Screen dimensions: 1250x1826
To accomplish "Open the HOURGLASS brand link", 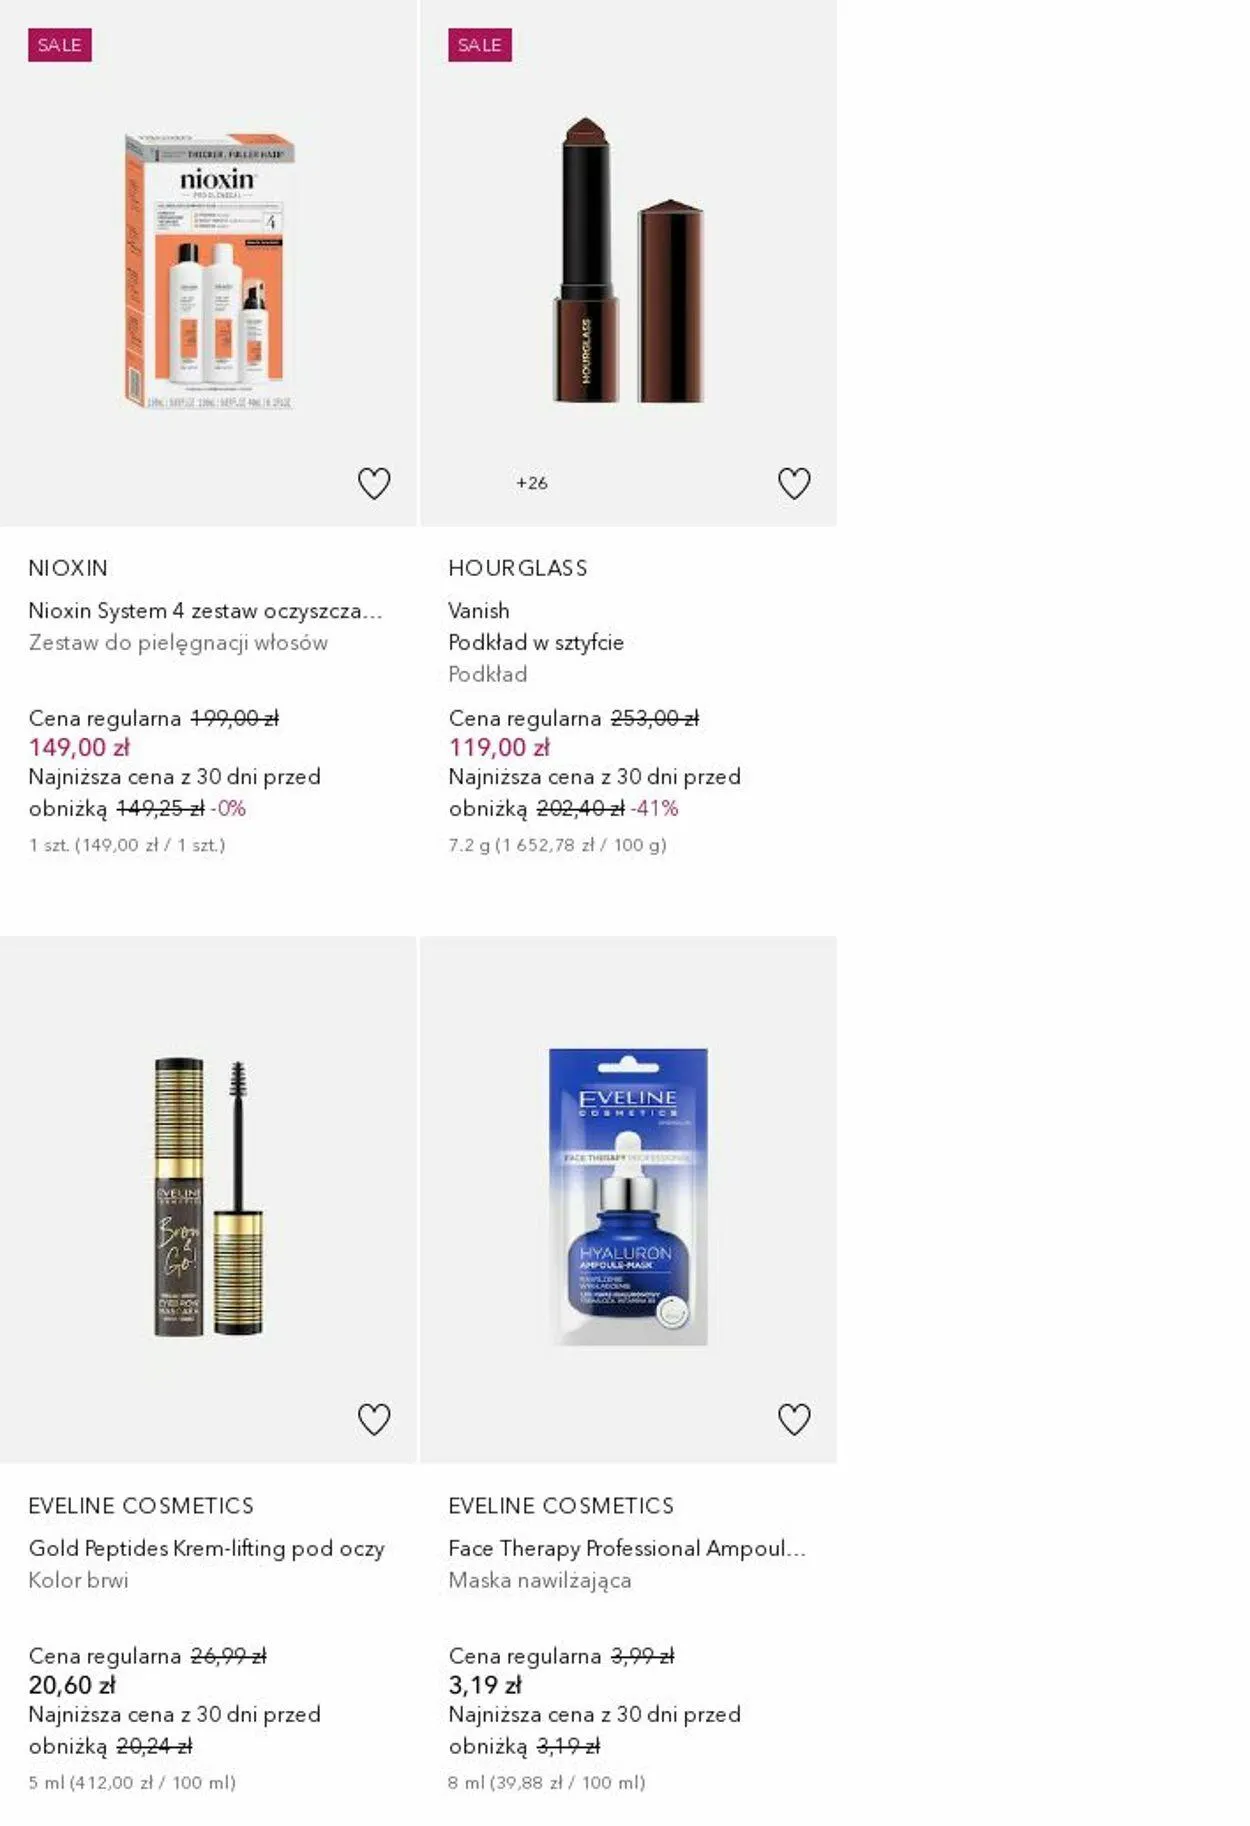I will pyautogui.click(x=518, y=568).
